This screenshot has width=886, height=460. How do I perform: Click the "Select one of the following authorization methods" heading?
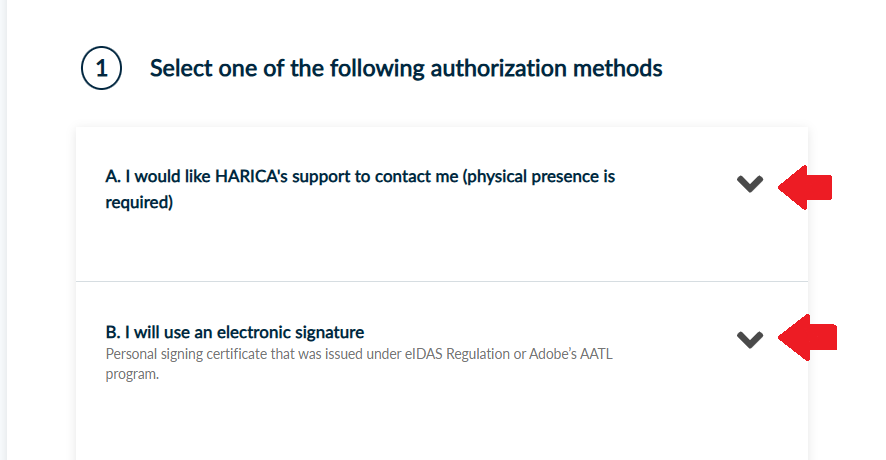pyautogui.click(x=405, y=69)
